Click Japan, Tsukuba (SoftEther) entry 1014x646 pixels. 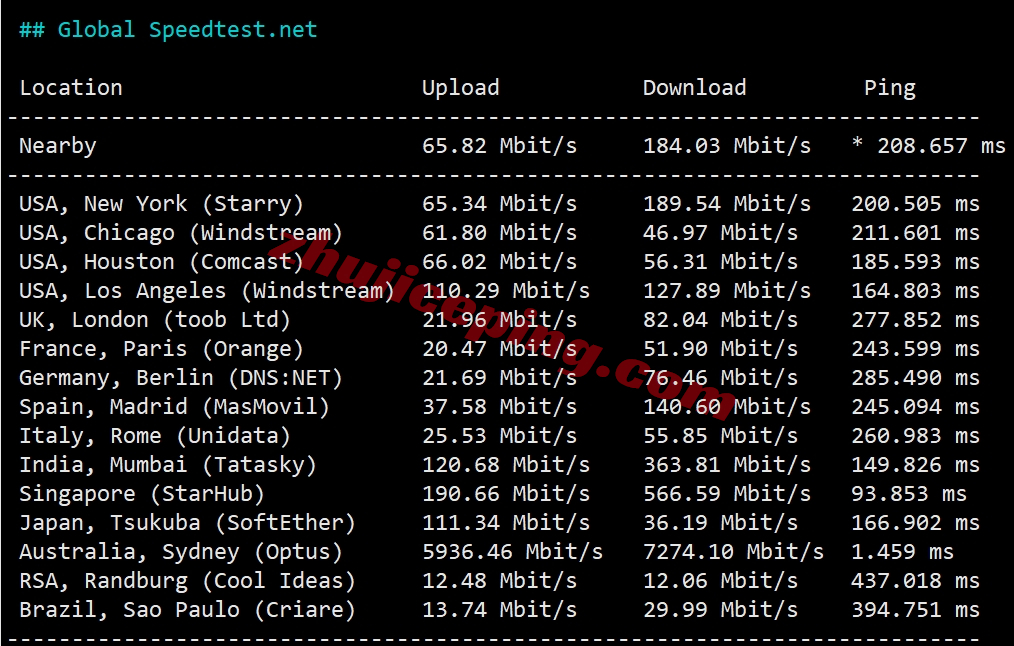point(188,522)
